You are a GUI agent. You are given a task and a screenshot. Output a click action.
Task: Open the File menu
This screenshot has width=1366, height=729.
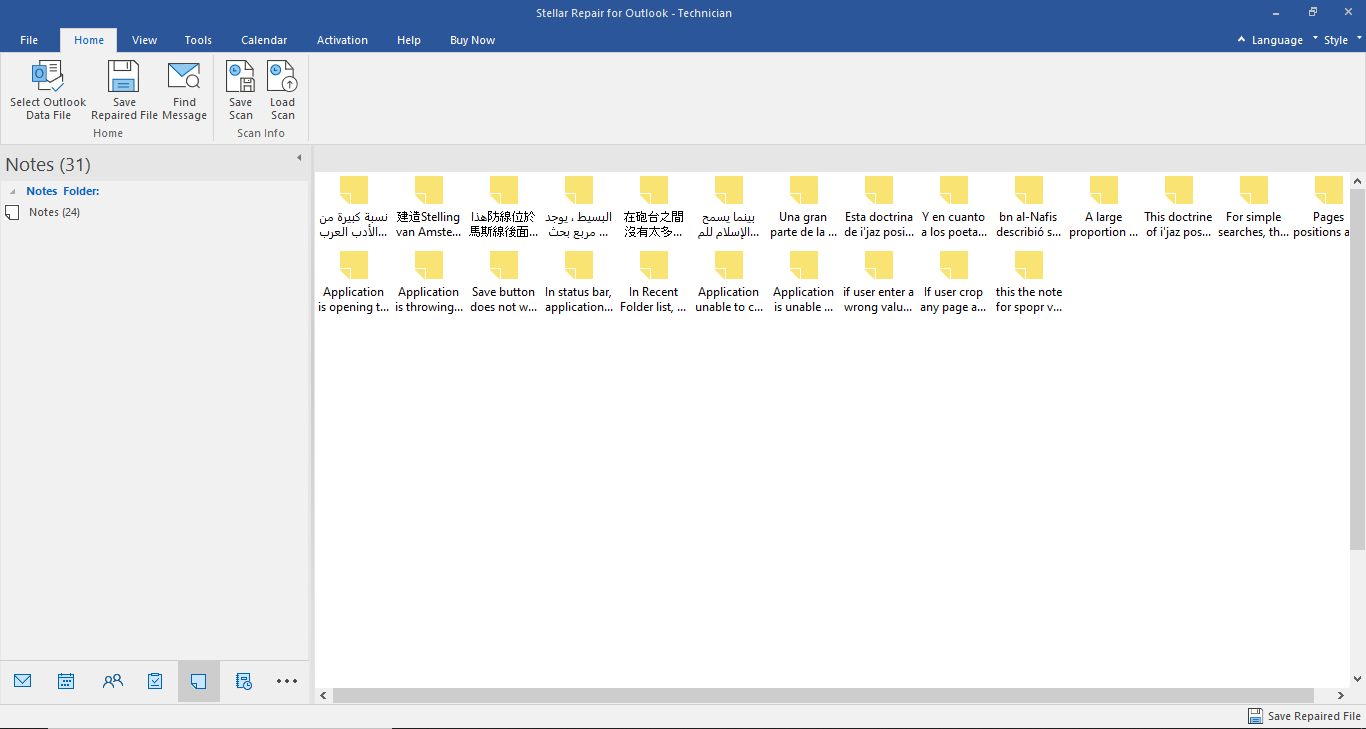pyautogui.click(x=29, y=40)
